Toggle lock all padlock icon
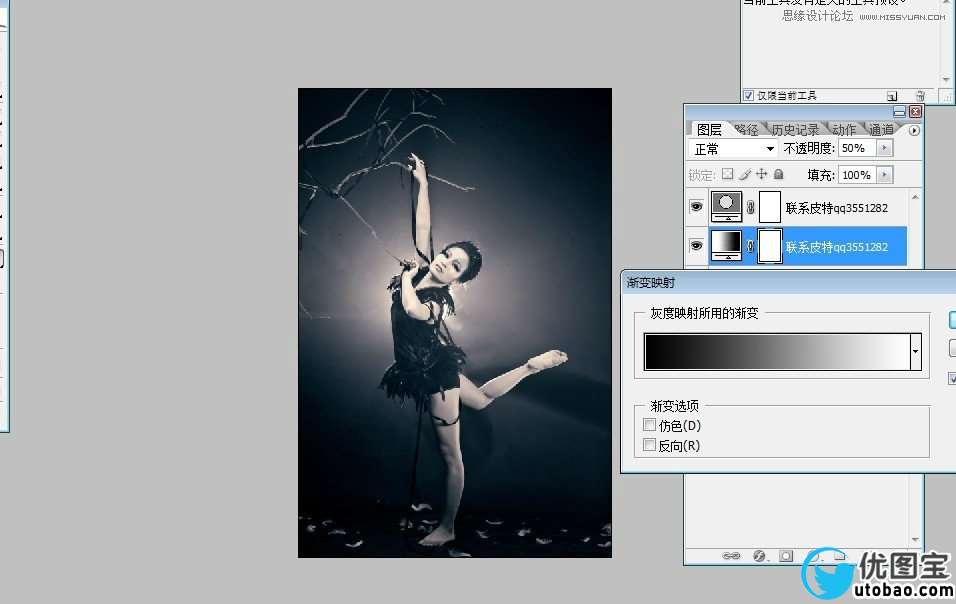Screen dimensions: 956x604 pyautogui.click(x=779, y=174)
